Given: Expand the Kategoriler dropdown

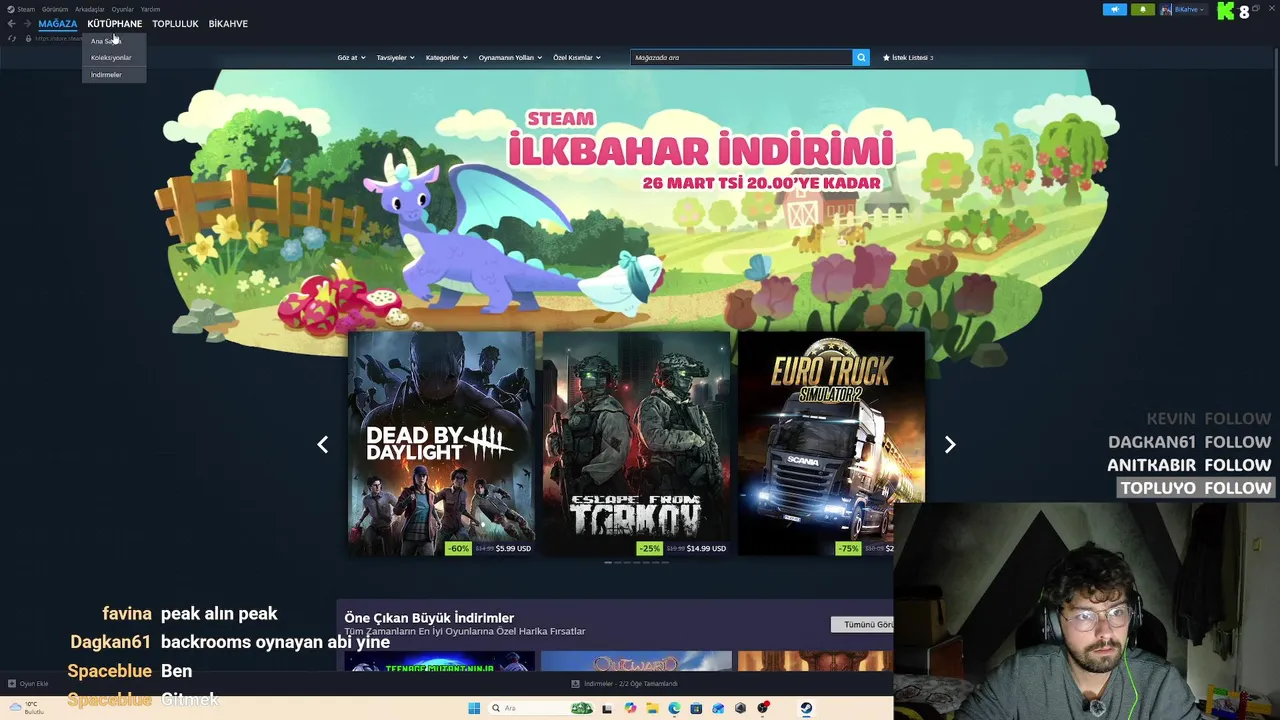Looking at the screenshot, I should click(446, 58).
